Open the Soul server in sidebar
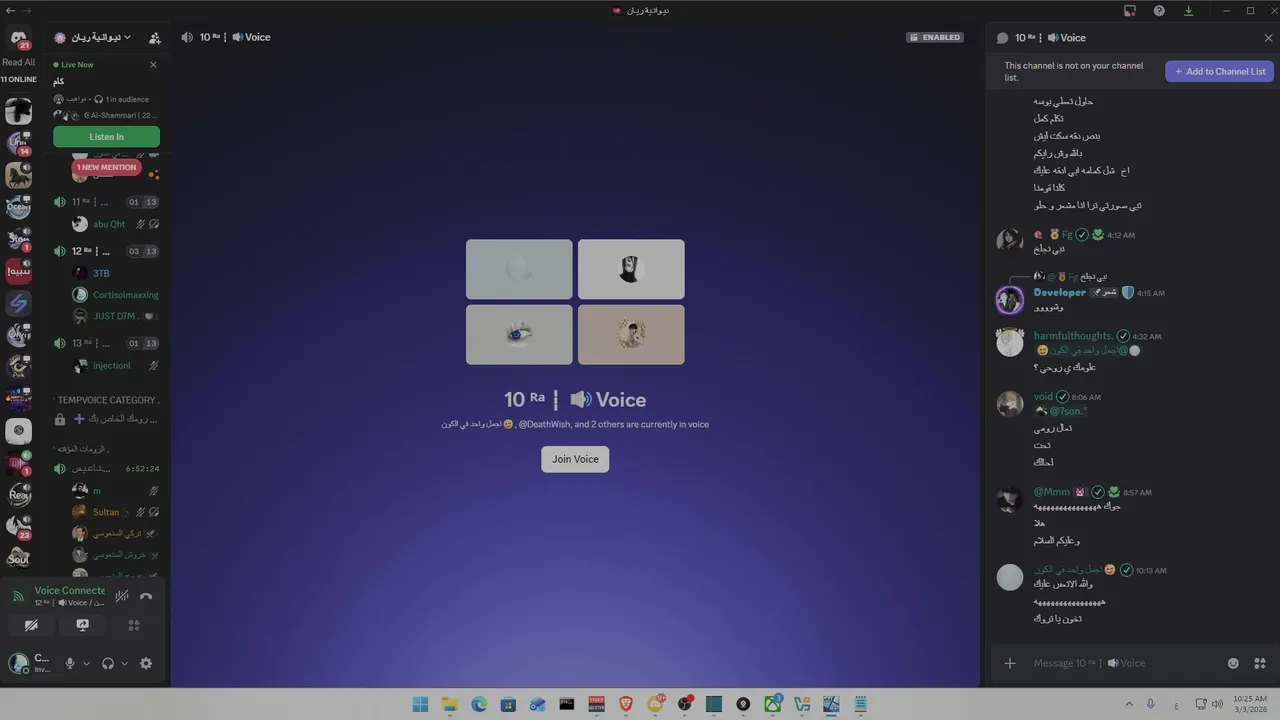Screen dimensions: 1280x720 pyautogui.click(x=18, y=557)
